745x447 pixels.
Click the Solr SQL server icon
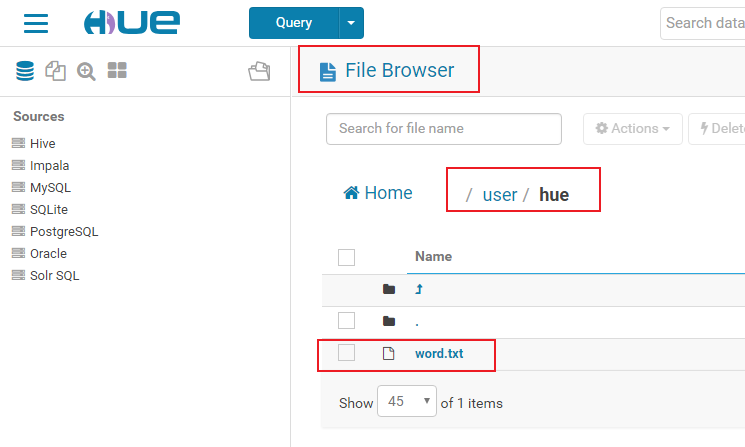pos(18,275)
